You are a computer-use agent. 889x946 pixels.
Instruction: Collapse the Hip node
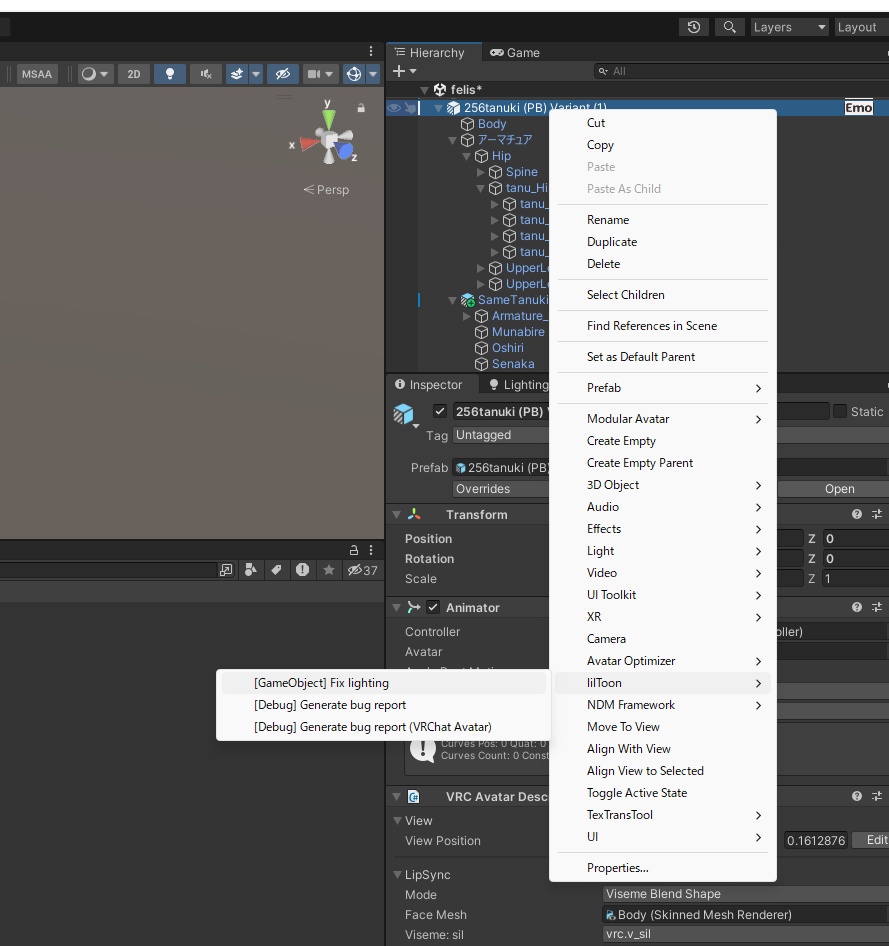[x=466, y=156]
